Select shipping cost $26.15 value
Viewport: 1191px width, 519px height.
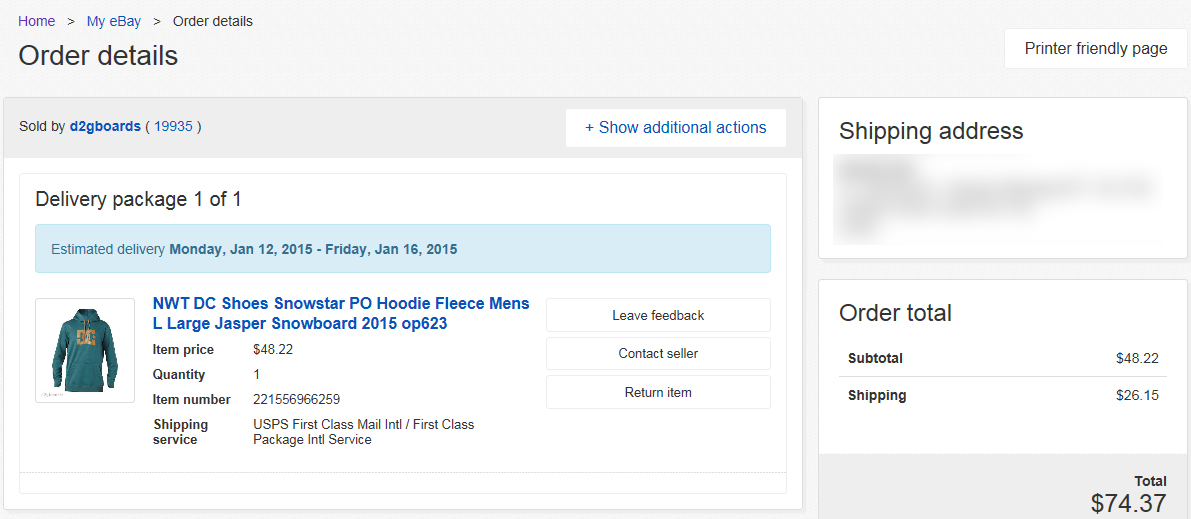tap(1138, 395)
